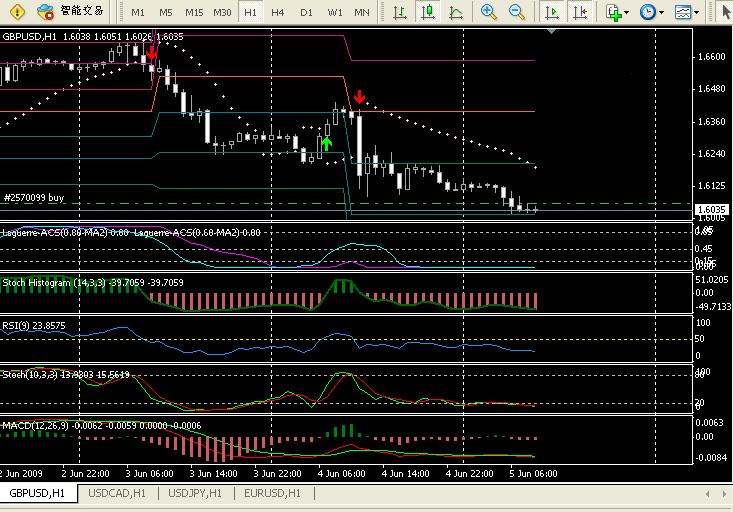733x512 pixels.
Task: Select the H1 timeframe button
Action: point(251,12)
